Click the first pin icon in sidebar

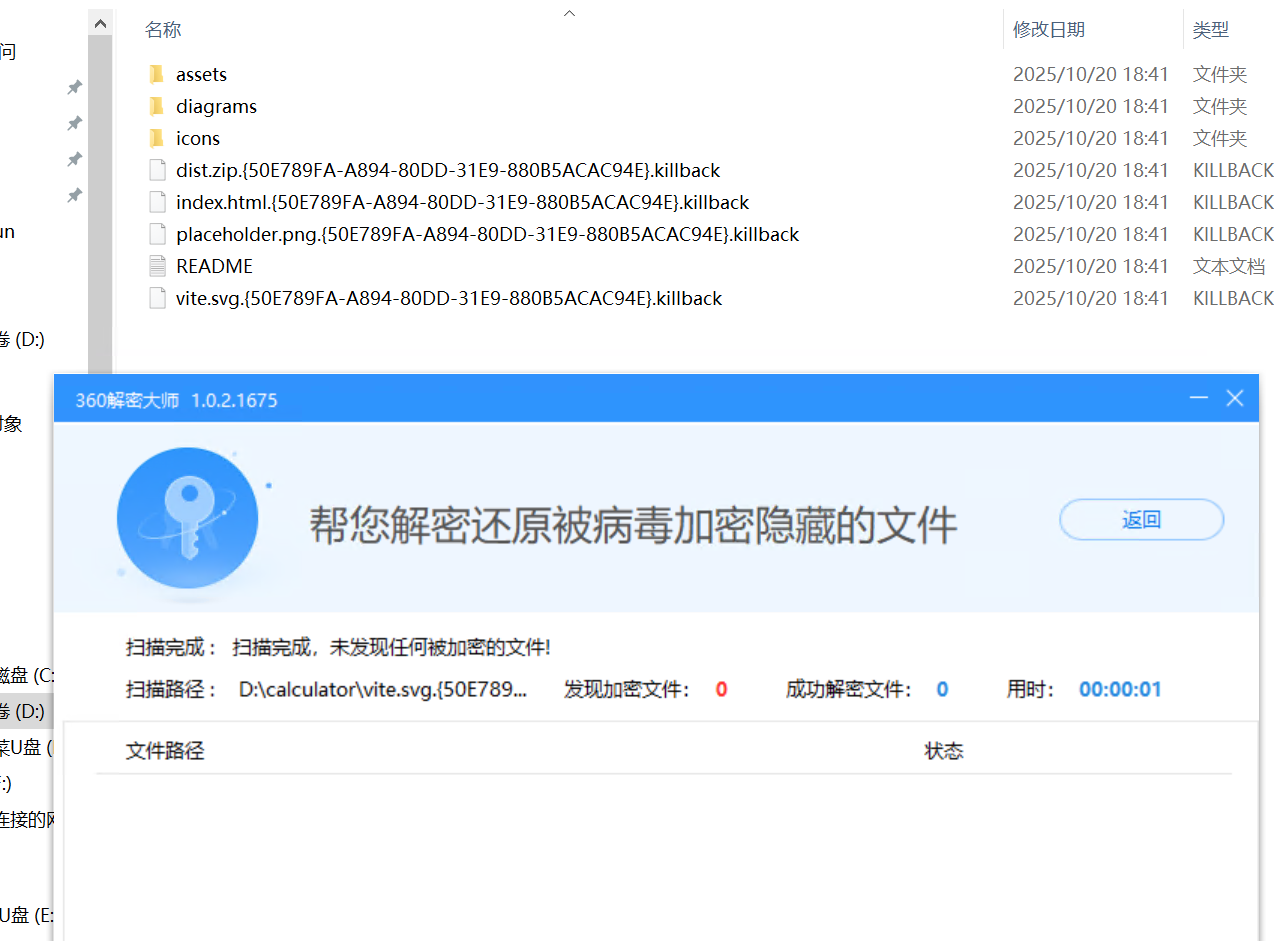74,88
